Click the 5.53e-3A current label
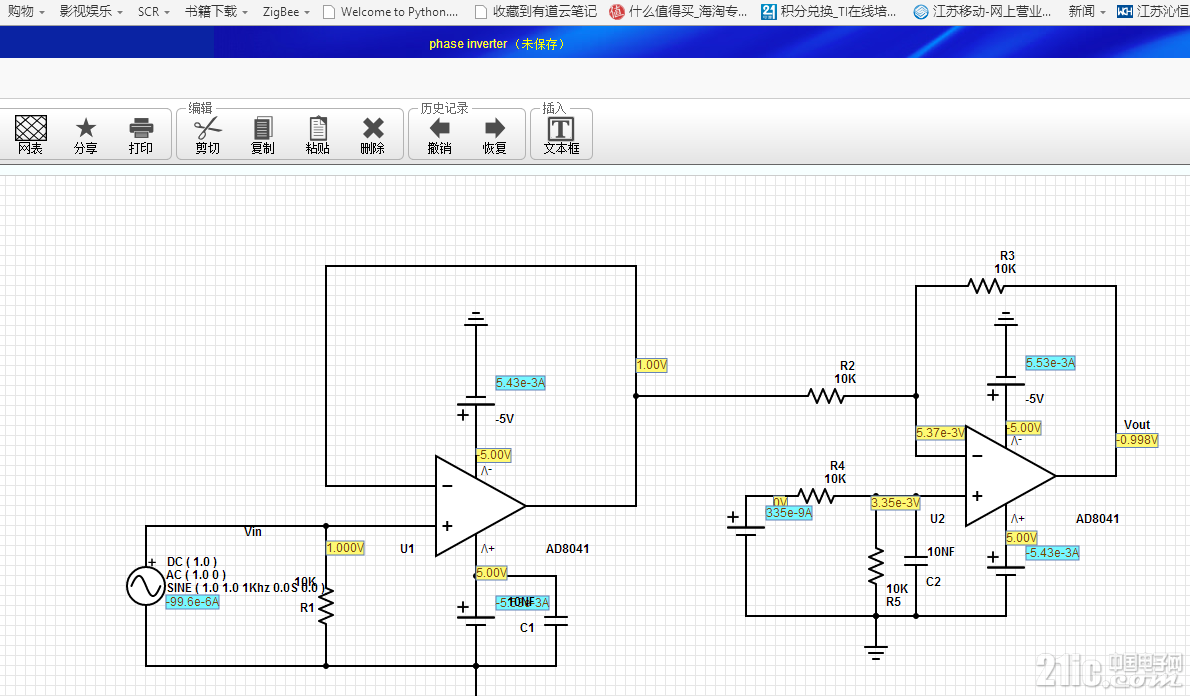The height and width of the screenshot is (696, 1190). pos(1050,363)
